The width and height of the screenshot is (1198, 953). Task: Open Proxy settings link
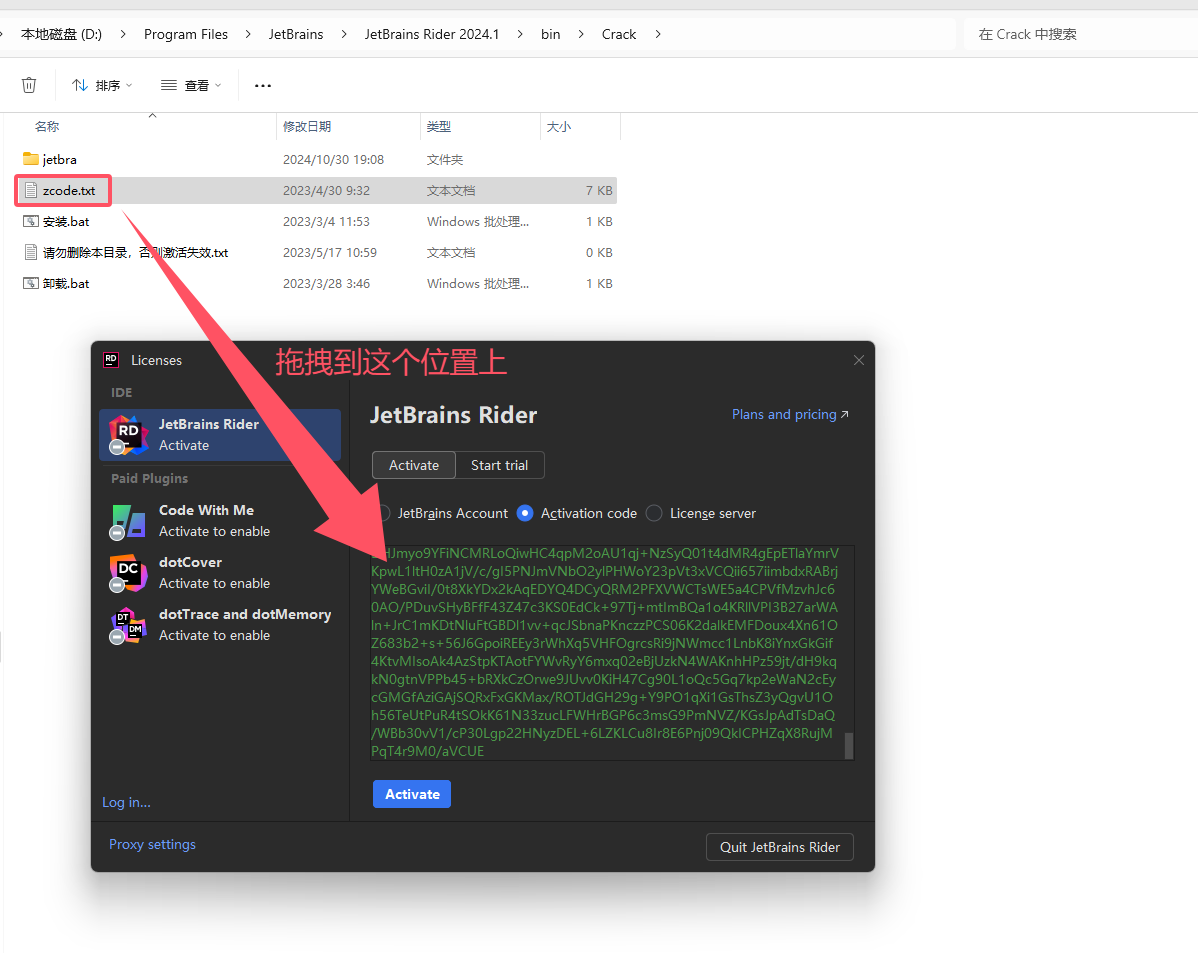(x=152, y=844)
